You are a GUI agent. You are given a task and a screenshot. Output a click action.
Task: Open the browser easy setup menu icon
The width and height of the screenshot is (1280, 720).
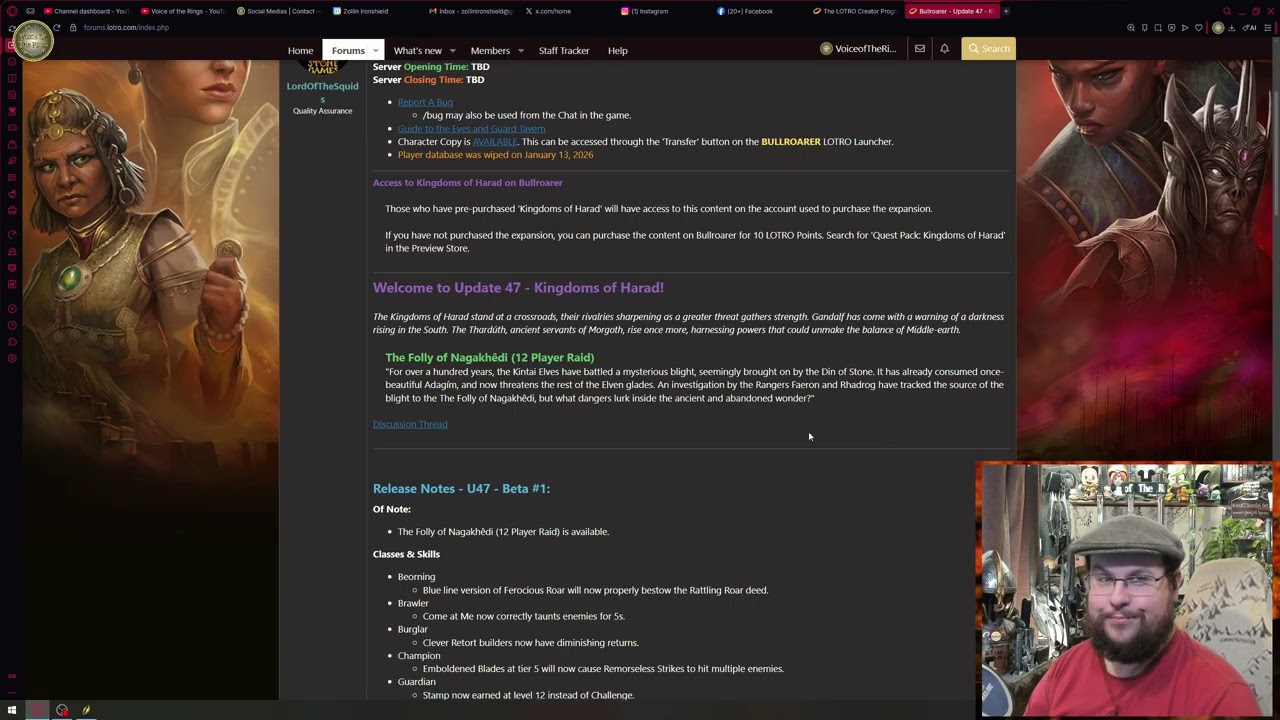[1269, 28]
